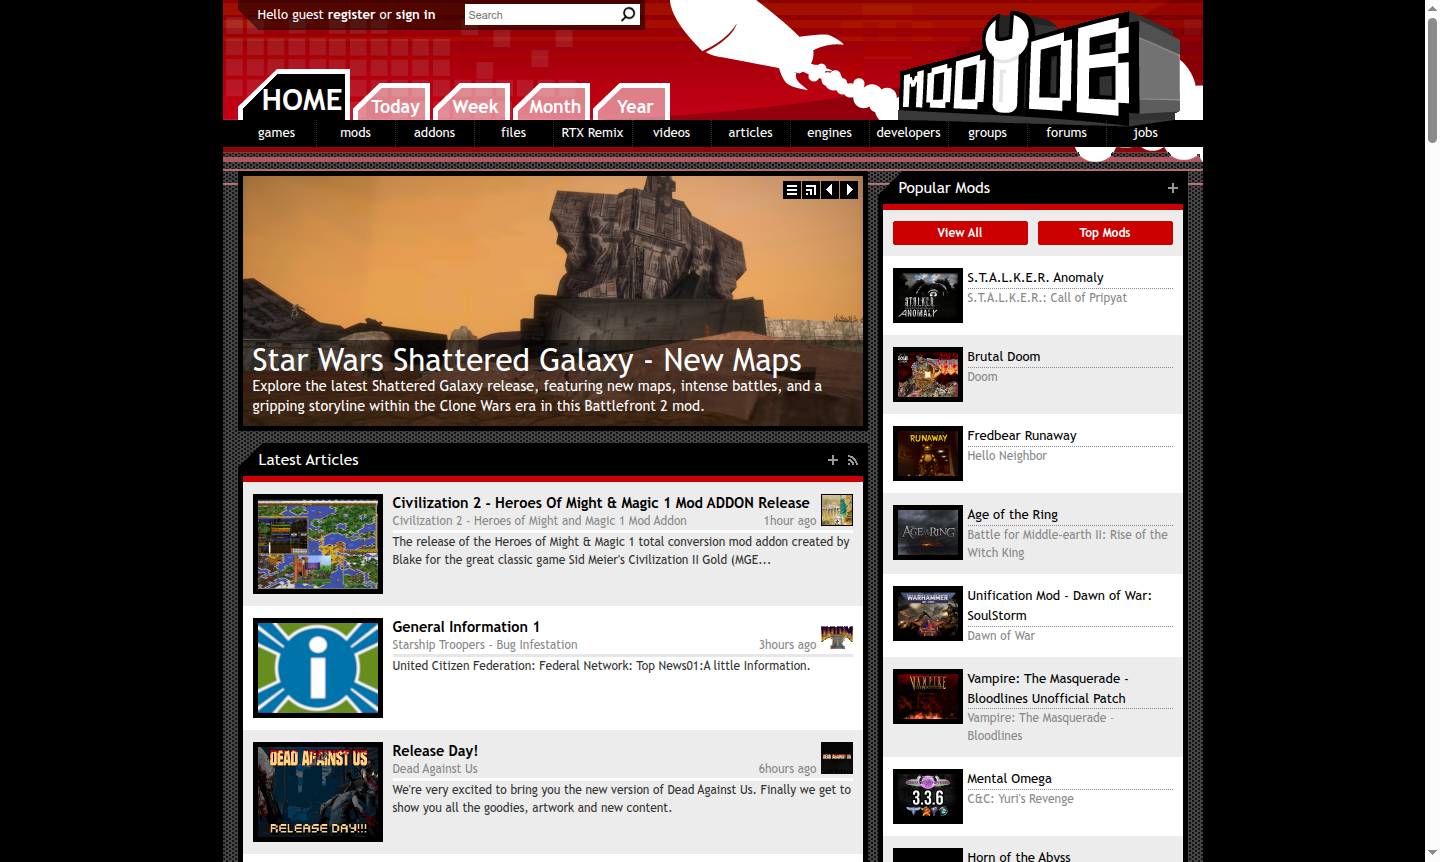Switch to the Month tab
The width and height of the screenshot is (1440, 862).
tap(551, 105)
